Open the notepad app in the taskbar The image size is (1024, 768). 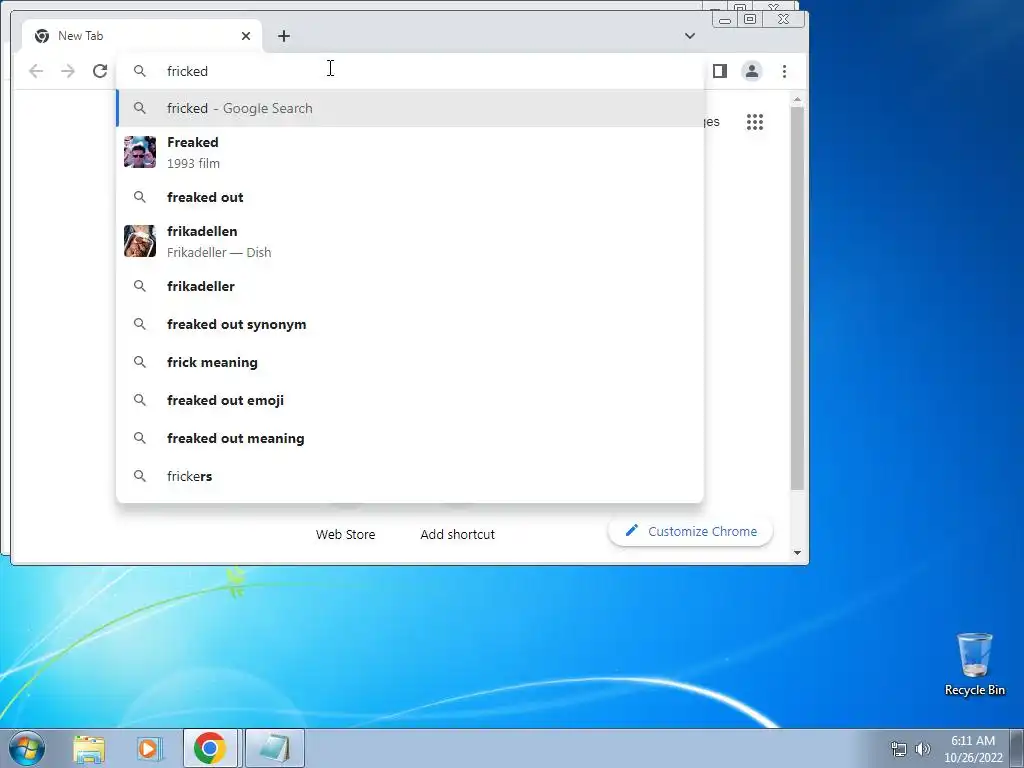(275, 748)
